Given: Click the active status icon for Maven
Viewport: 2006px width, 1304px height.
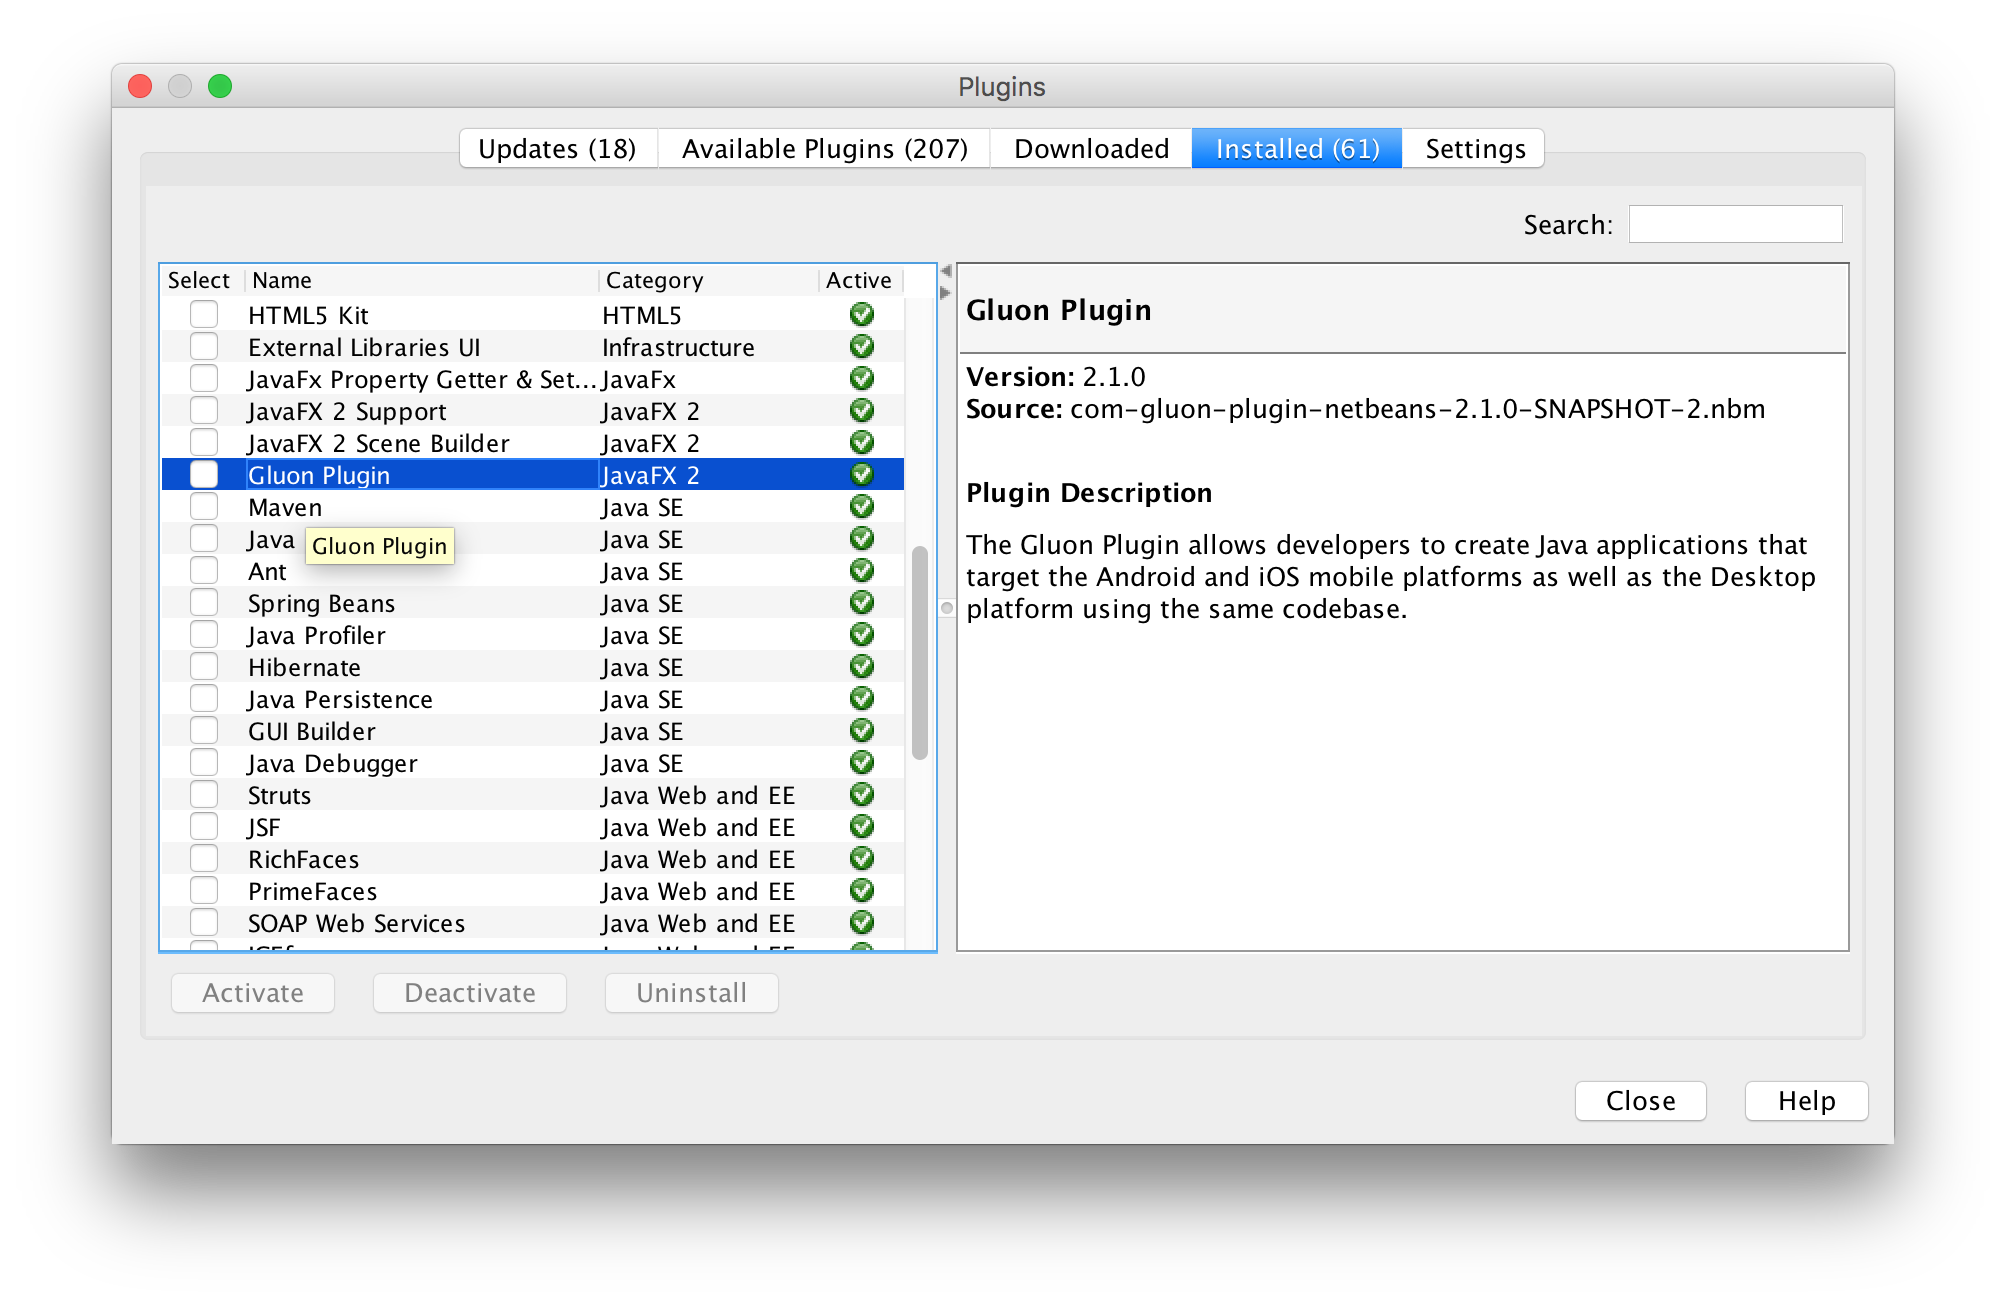Looking at the screenshot, I should pyautogui.click(x=861, y=507).
